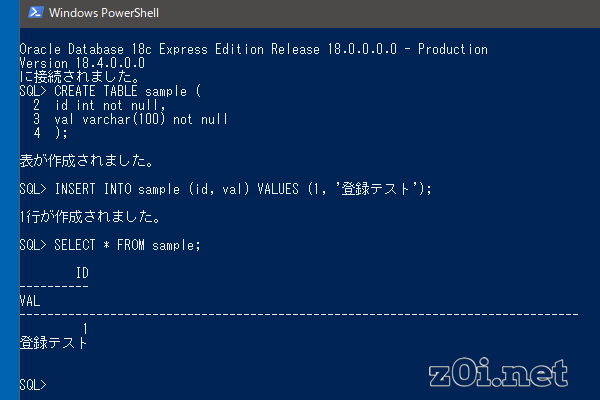Click the long dashed separator under VAL

298,313
